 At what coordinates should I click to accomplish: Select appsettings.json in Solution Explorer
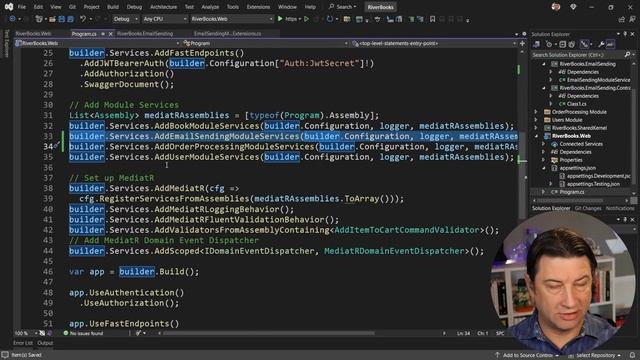(577, 168)
